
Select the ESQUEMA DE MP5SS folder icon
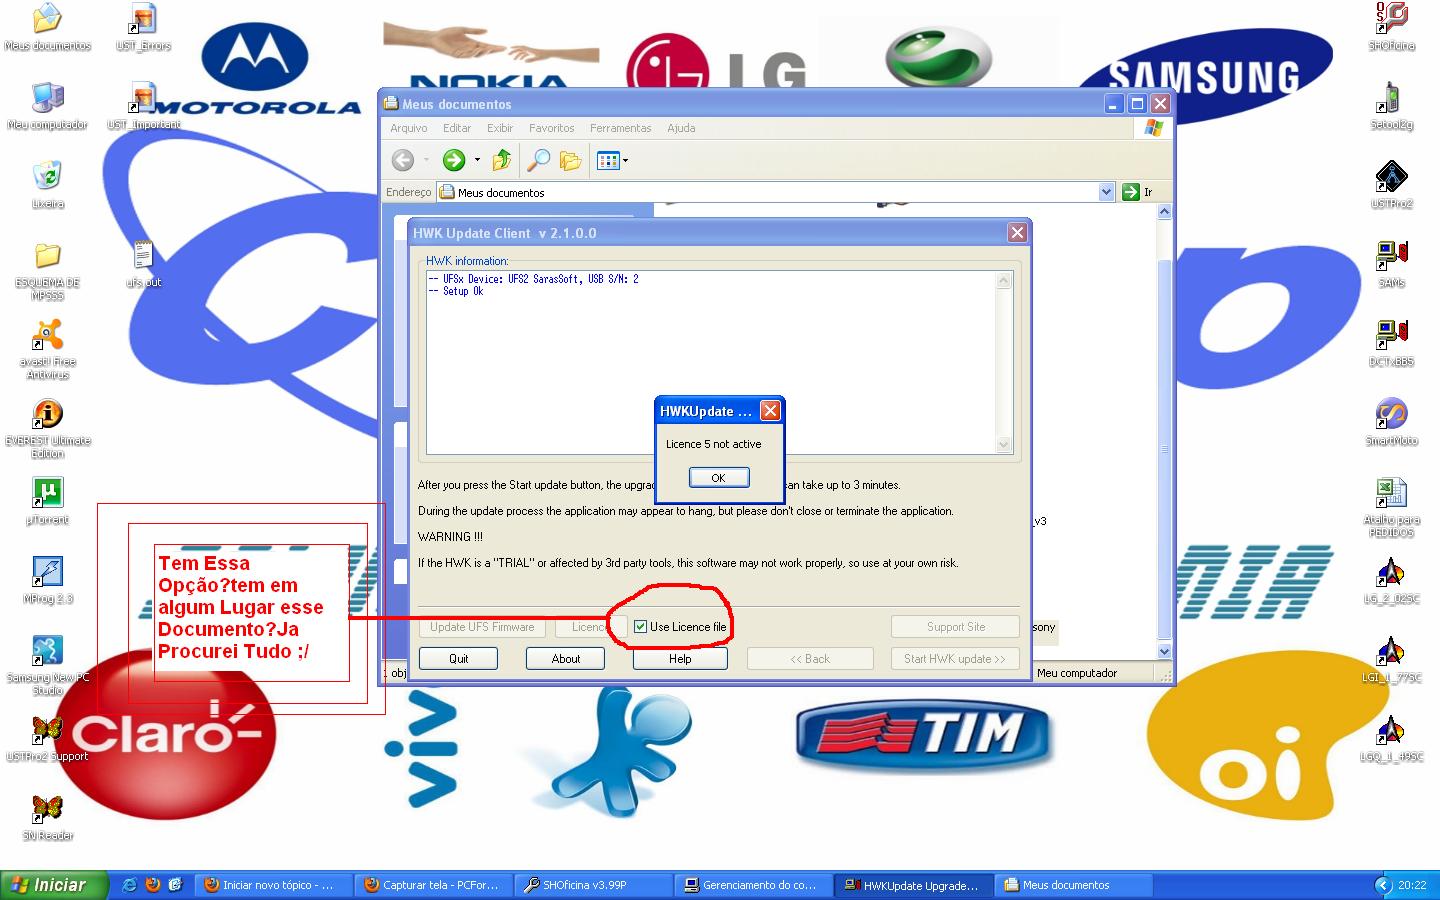[47, 270]
